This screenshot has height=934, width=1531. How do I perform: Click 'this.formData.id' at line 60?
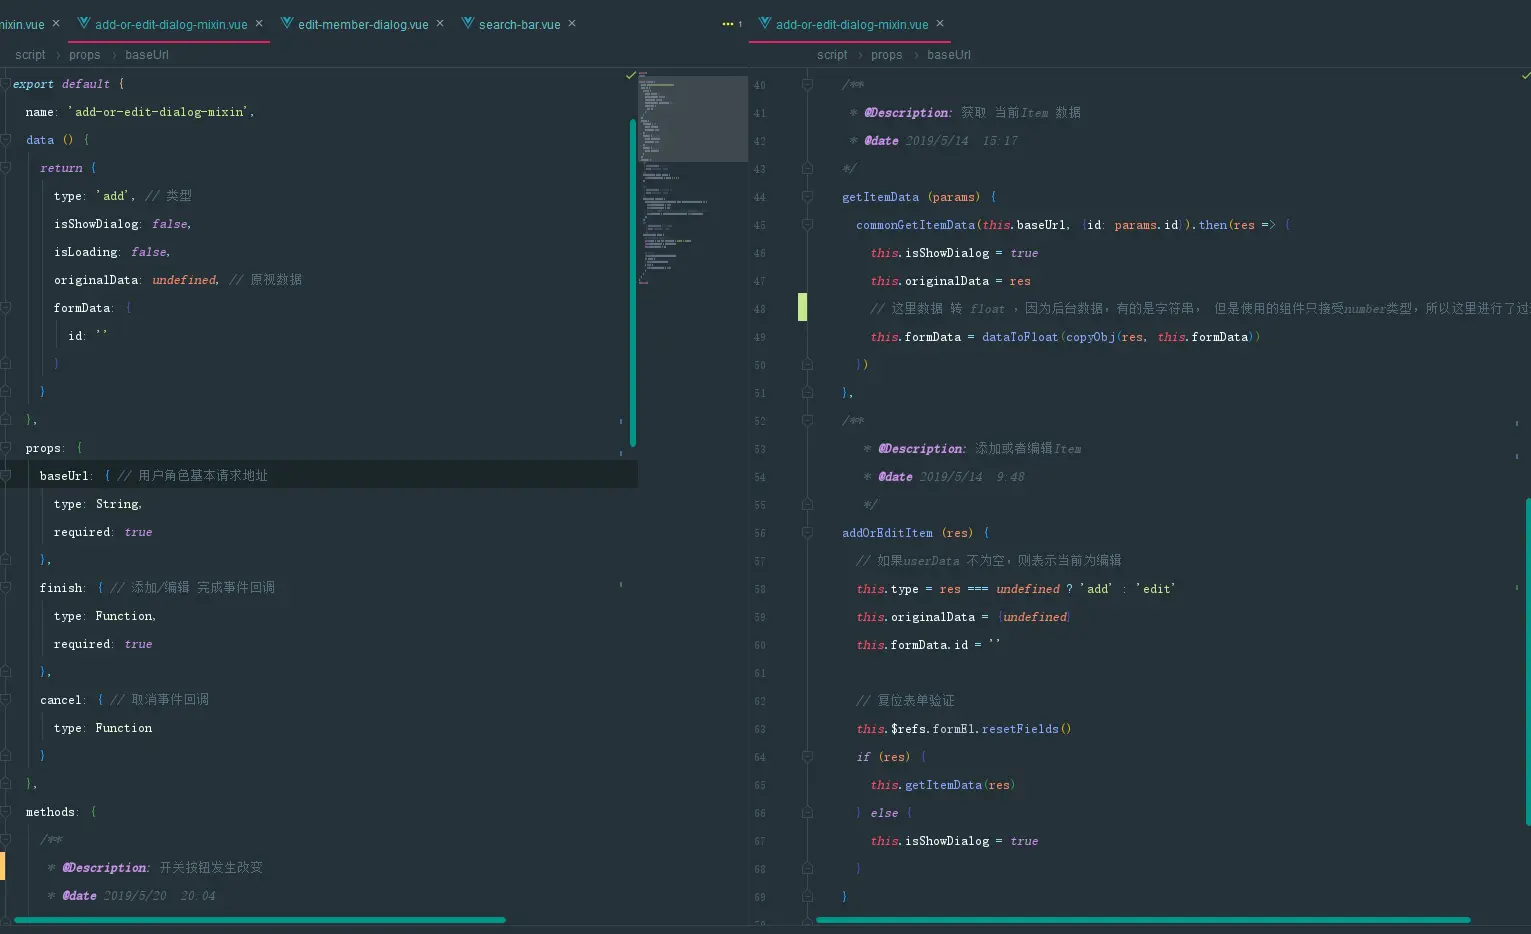coord(912,645)
